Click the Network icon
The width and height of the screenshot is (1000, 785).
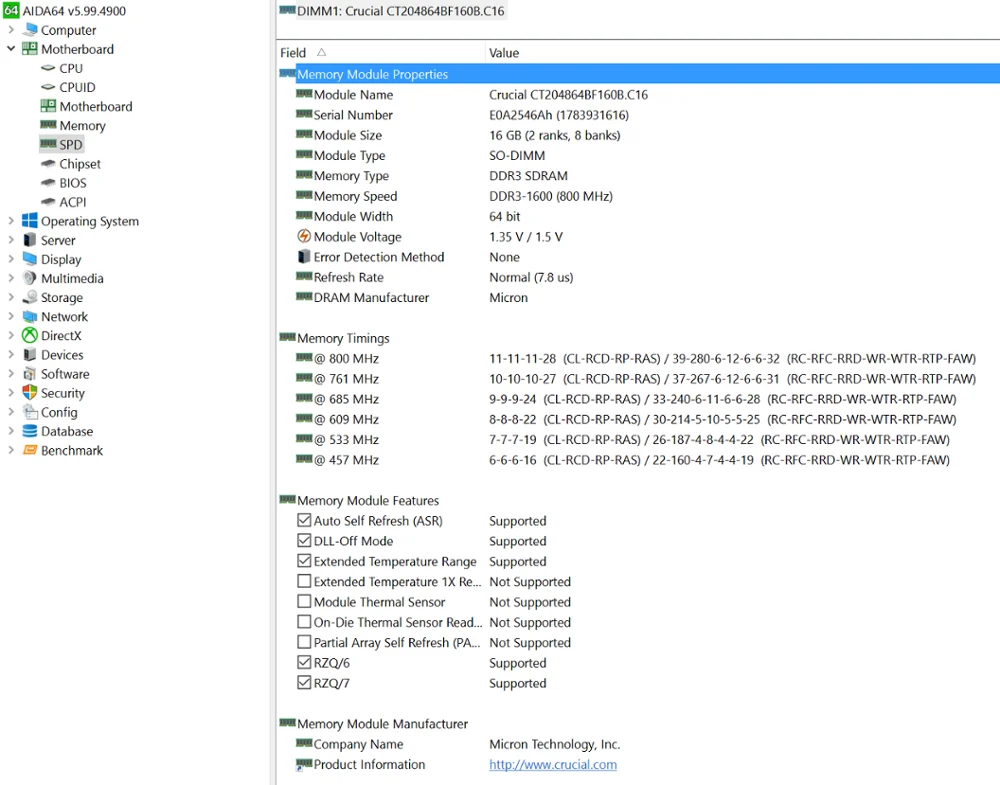pyautogui.click(x=29, y=316)
